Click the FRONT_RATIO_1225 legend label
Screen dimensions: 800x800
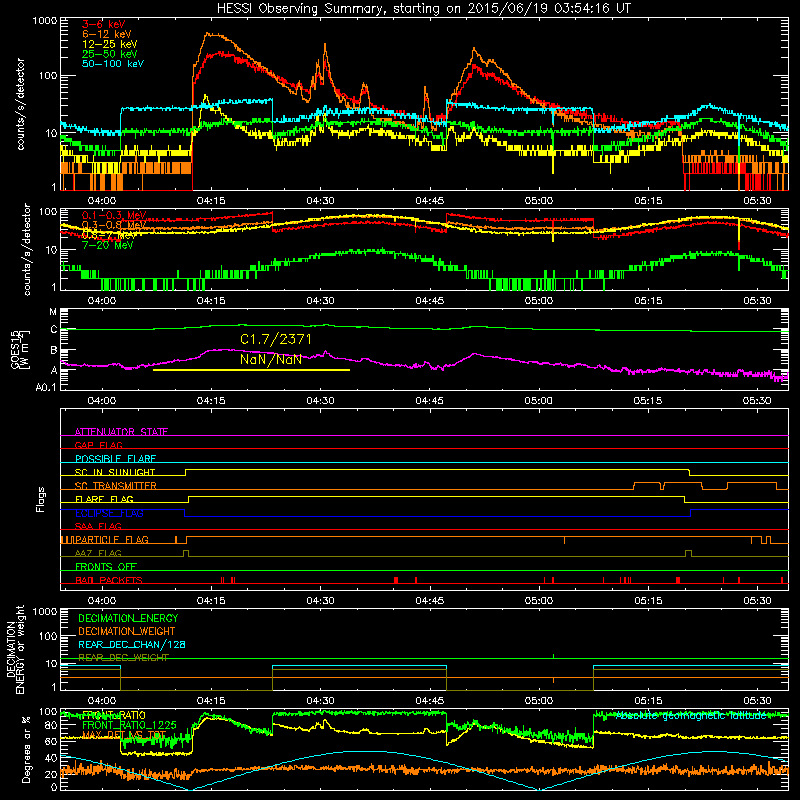point(130,725)
